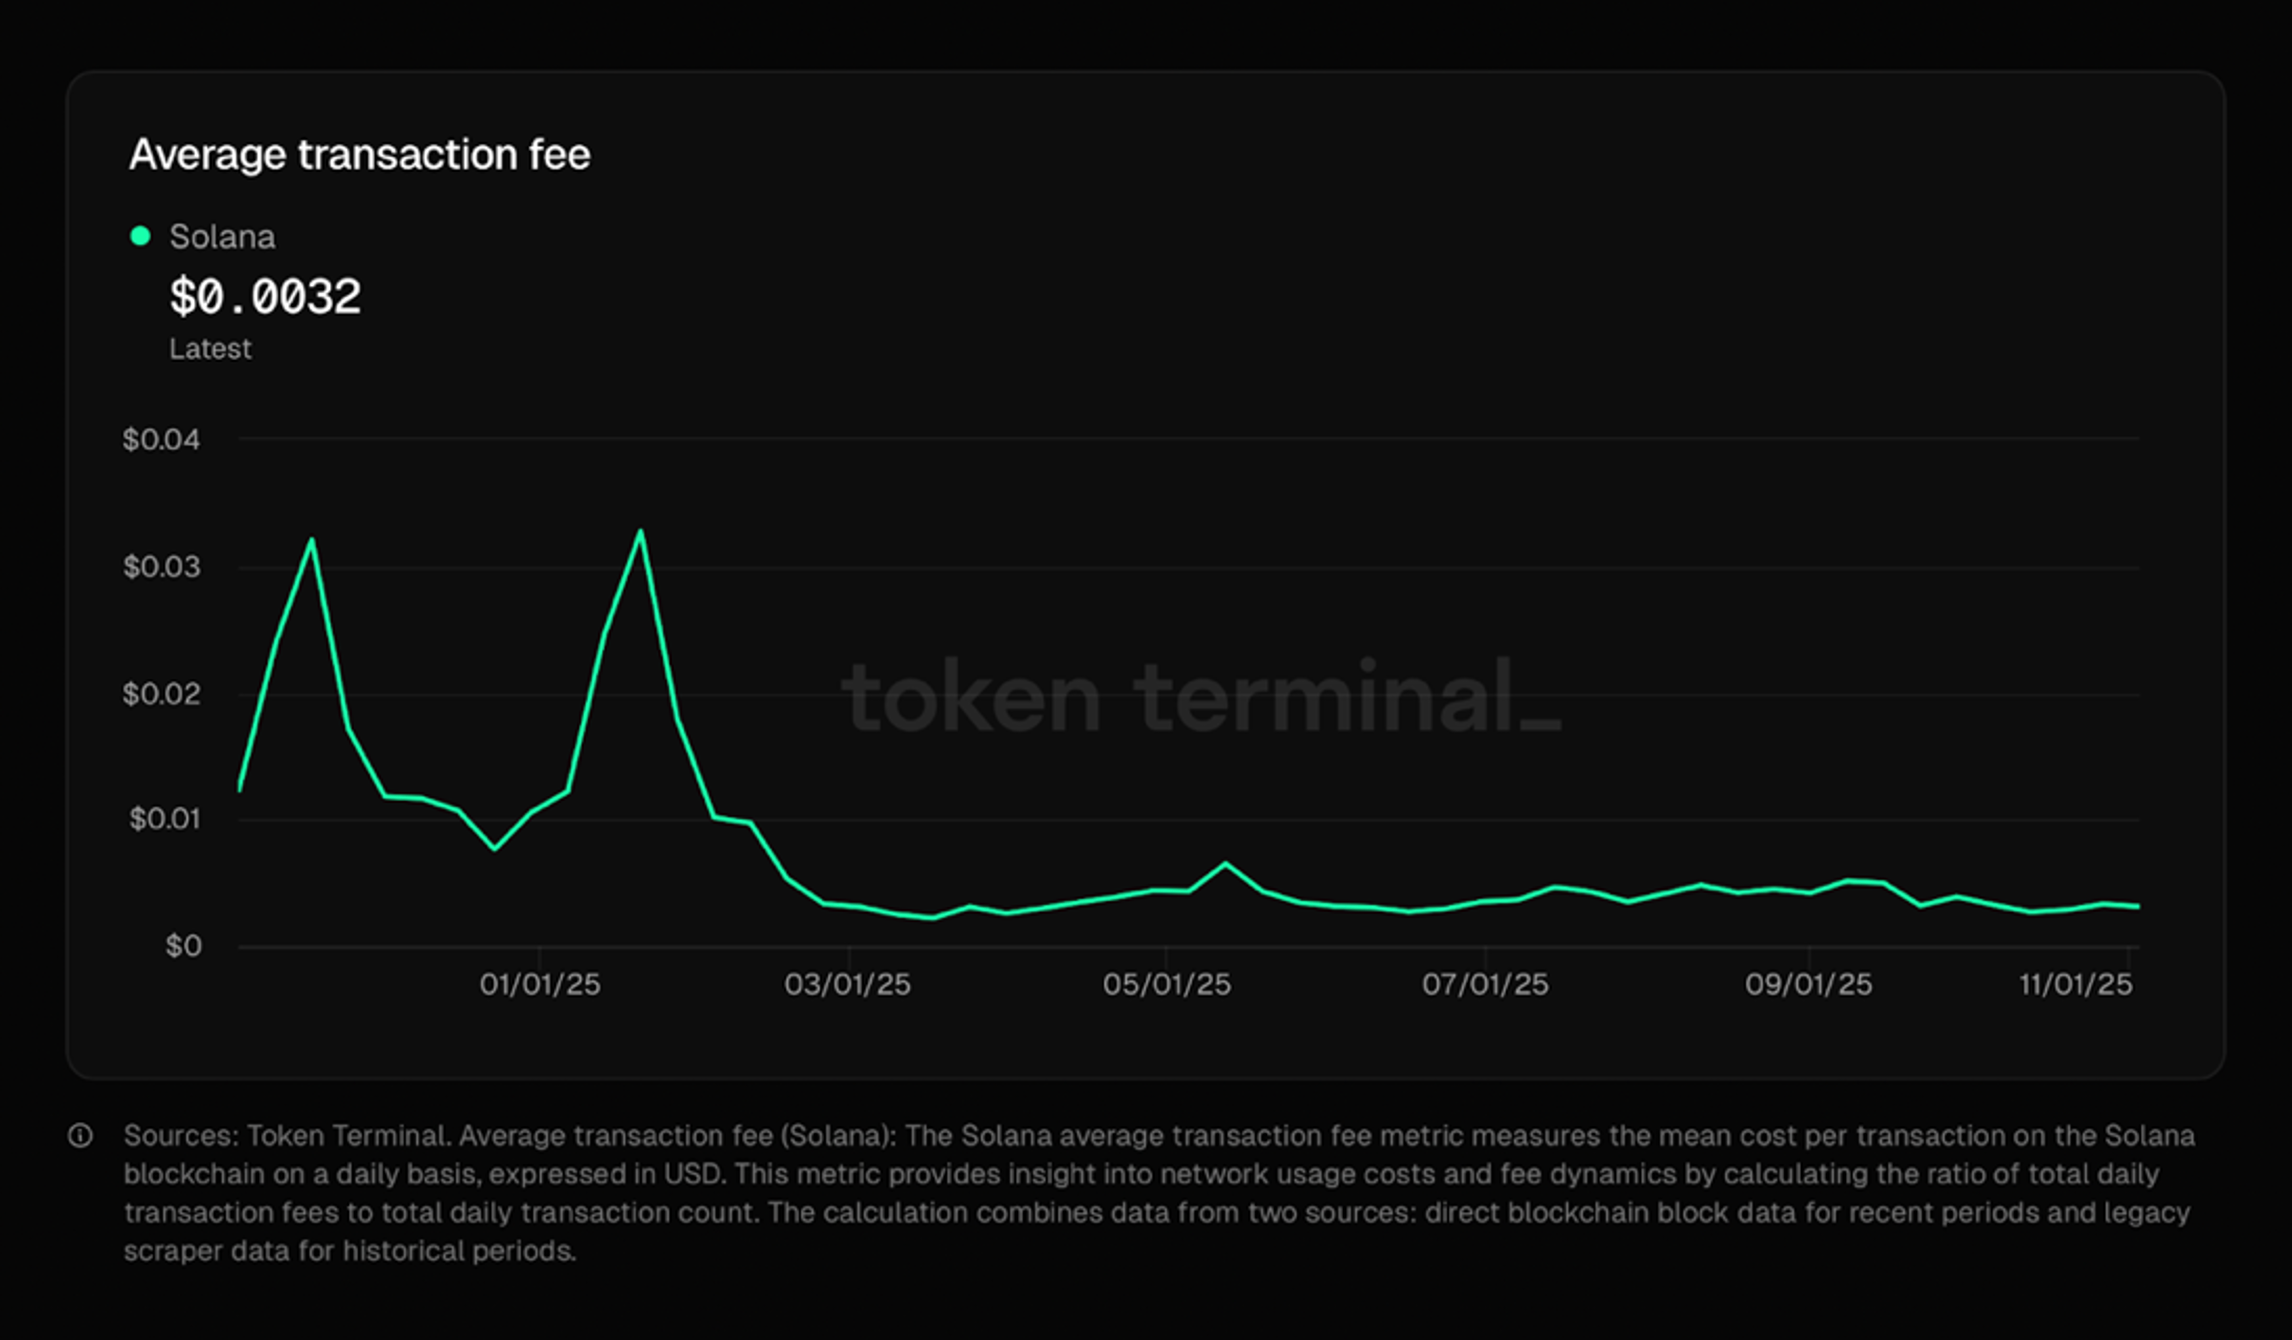This screenshot has width=2292, height=1340.
Task: Click the $0.04 y-axis label
Action: pyautogui.click(x=161, y=440)
